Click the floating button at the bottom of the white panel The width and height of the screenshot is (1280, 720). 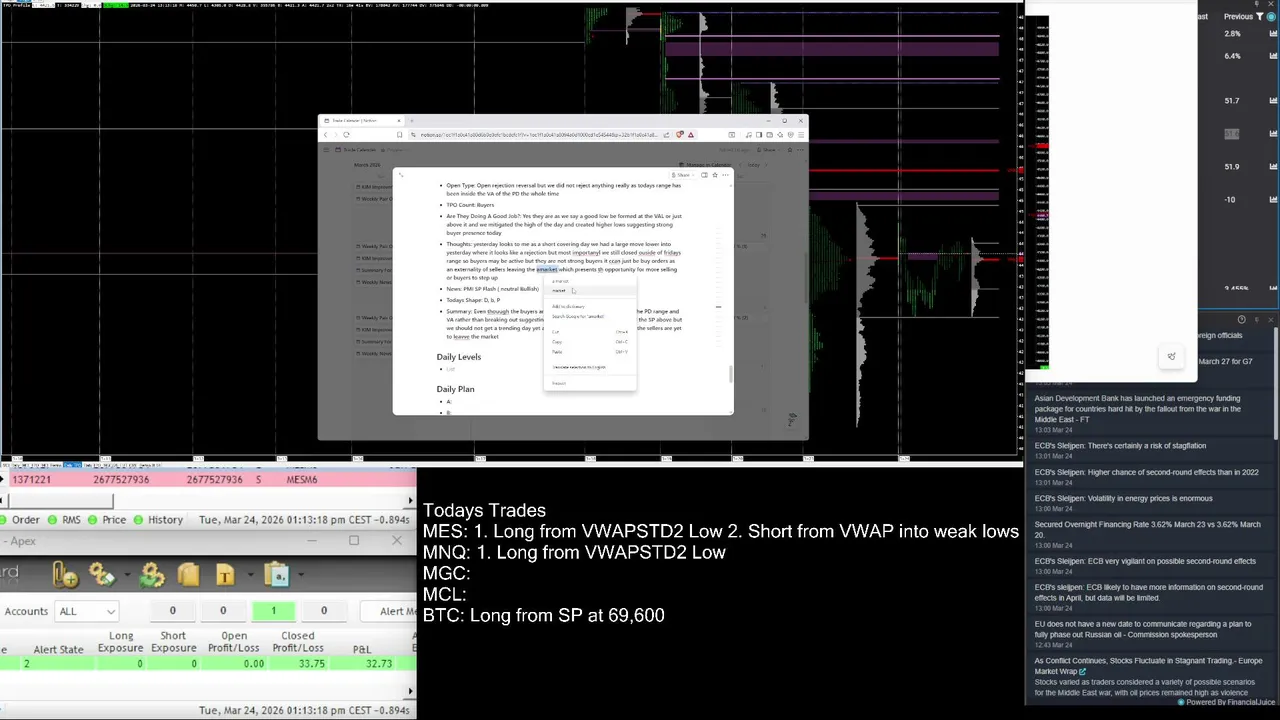[1172, 356]
